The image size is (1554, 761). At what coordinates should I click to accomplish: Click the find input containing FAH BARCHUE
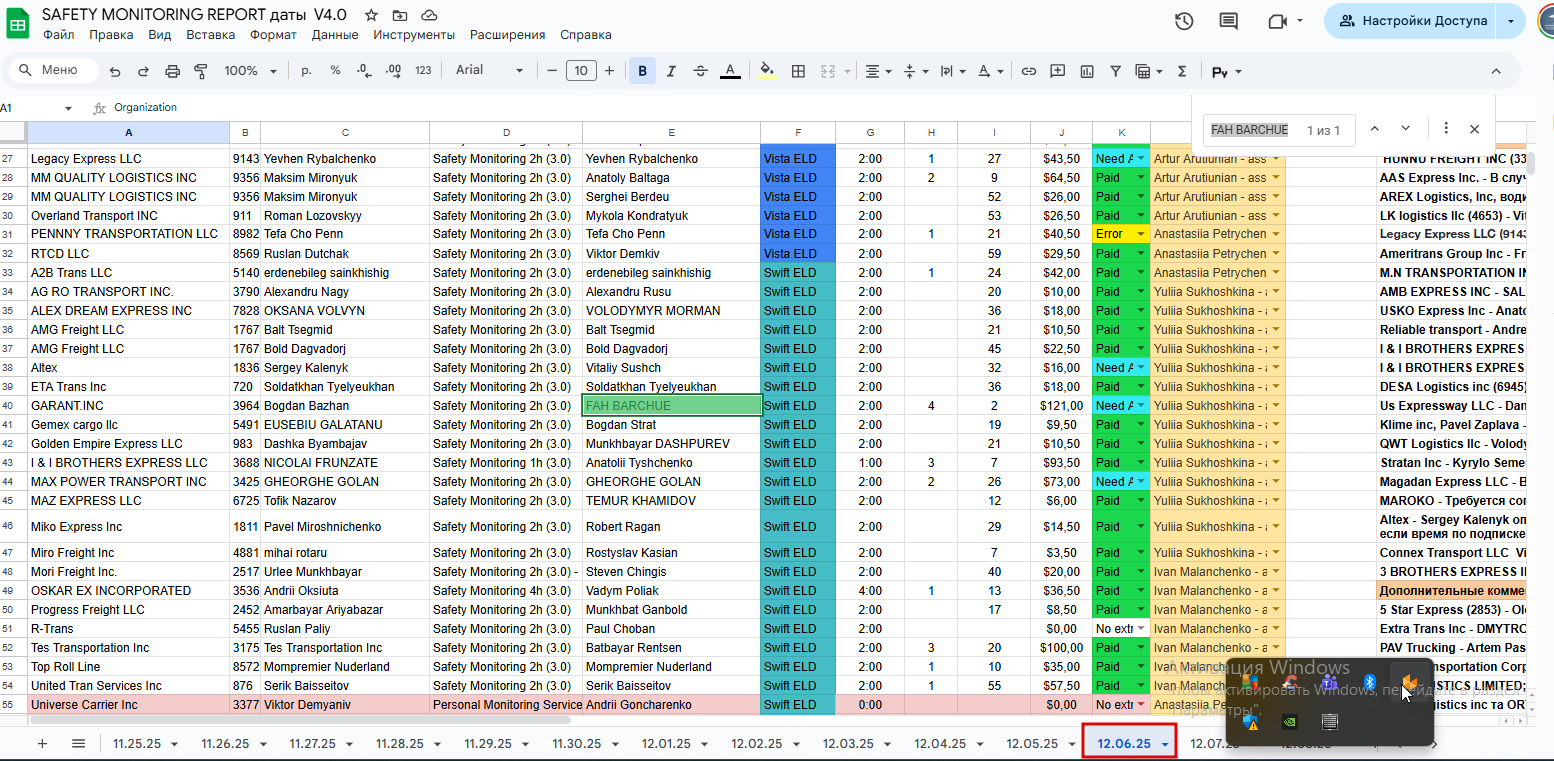(1249, 130)
